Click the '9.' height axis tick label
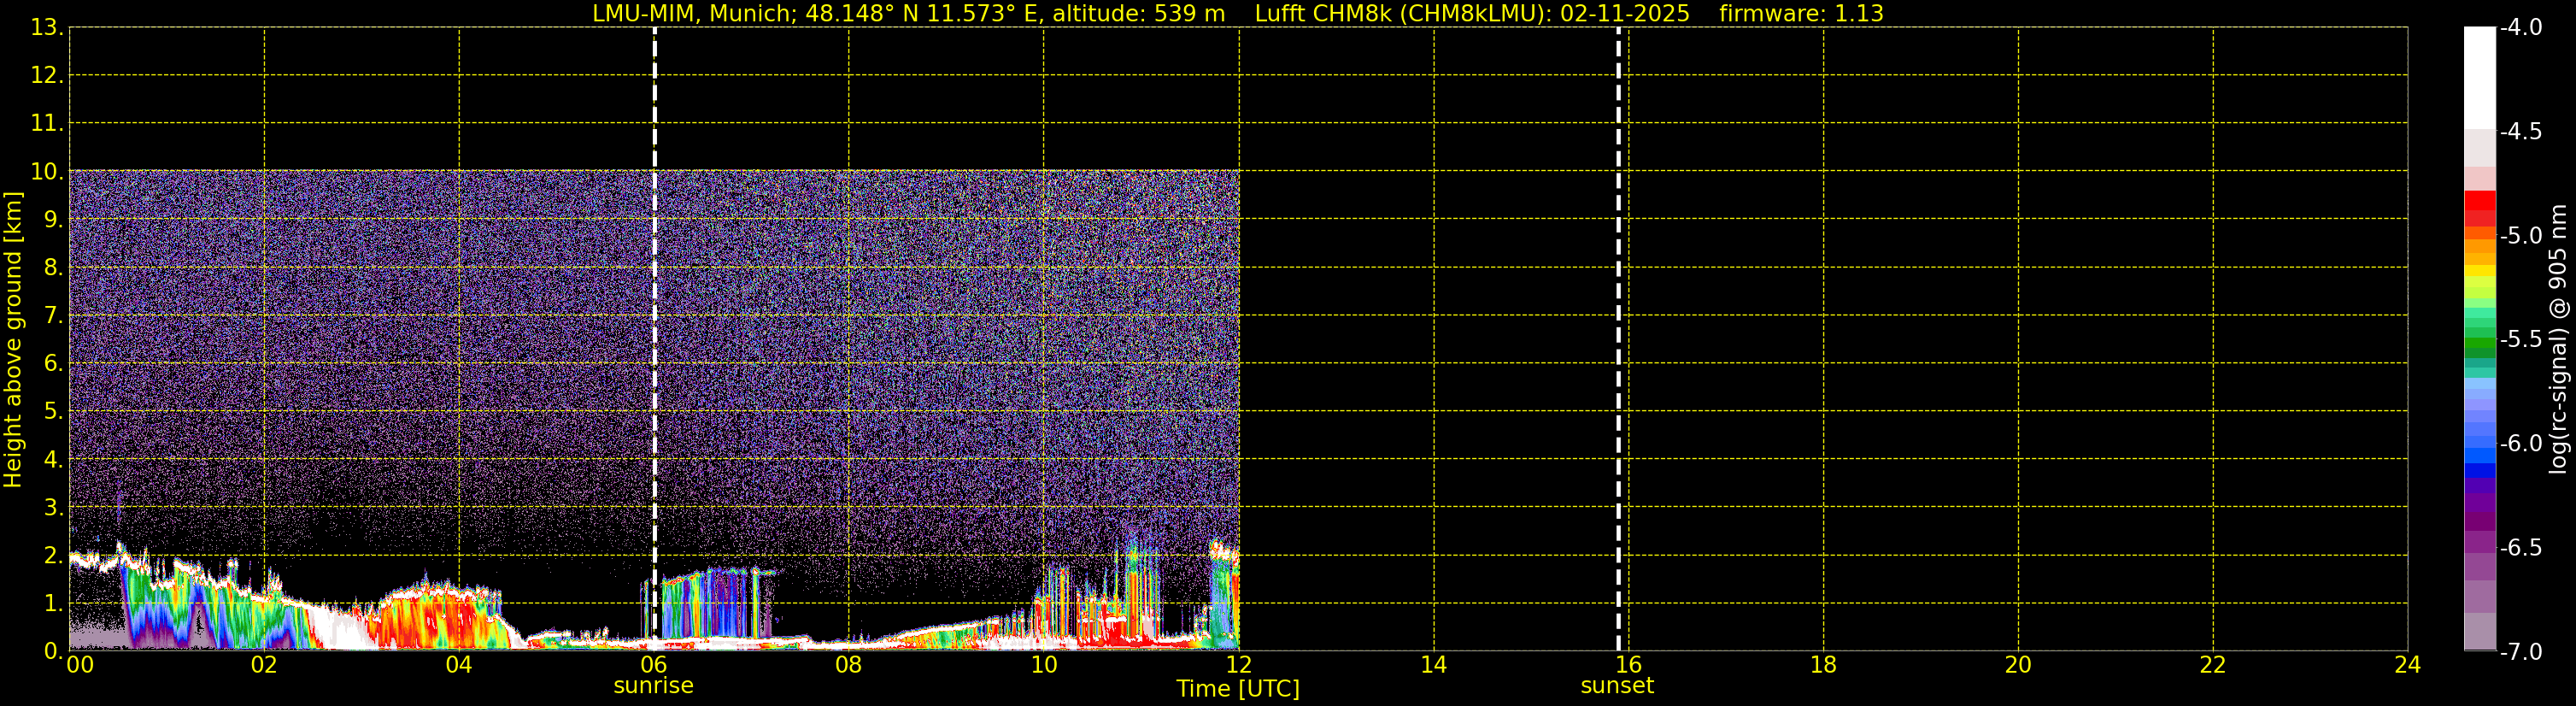 click(x=53, y=219)
